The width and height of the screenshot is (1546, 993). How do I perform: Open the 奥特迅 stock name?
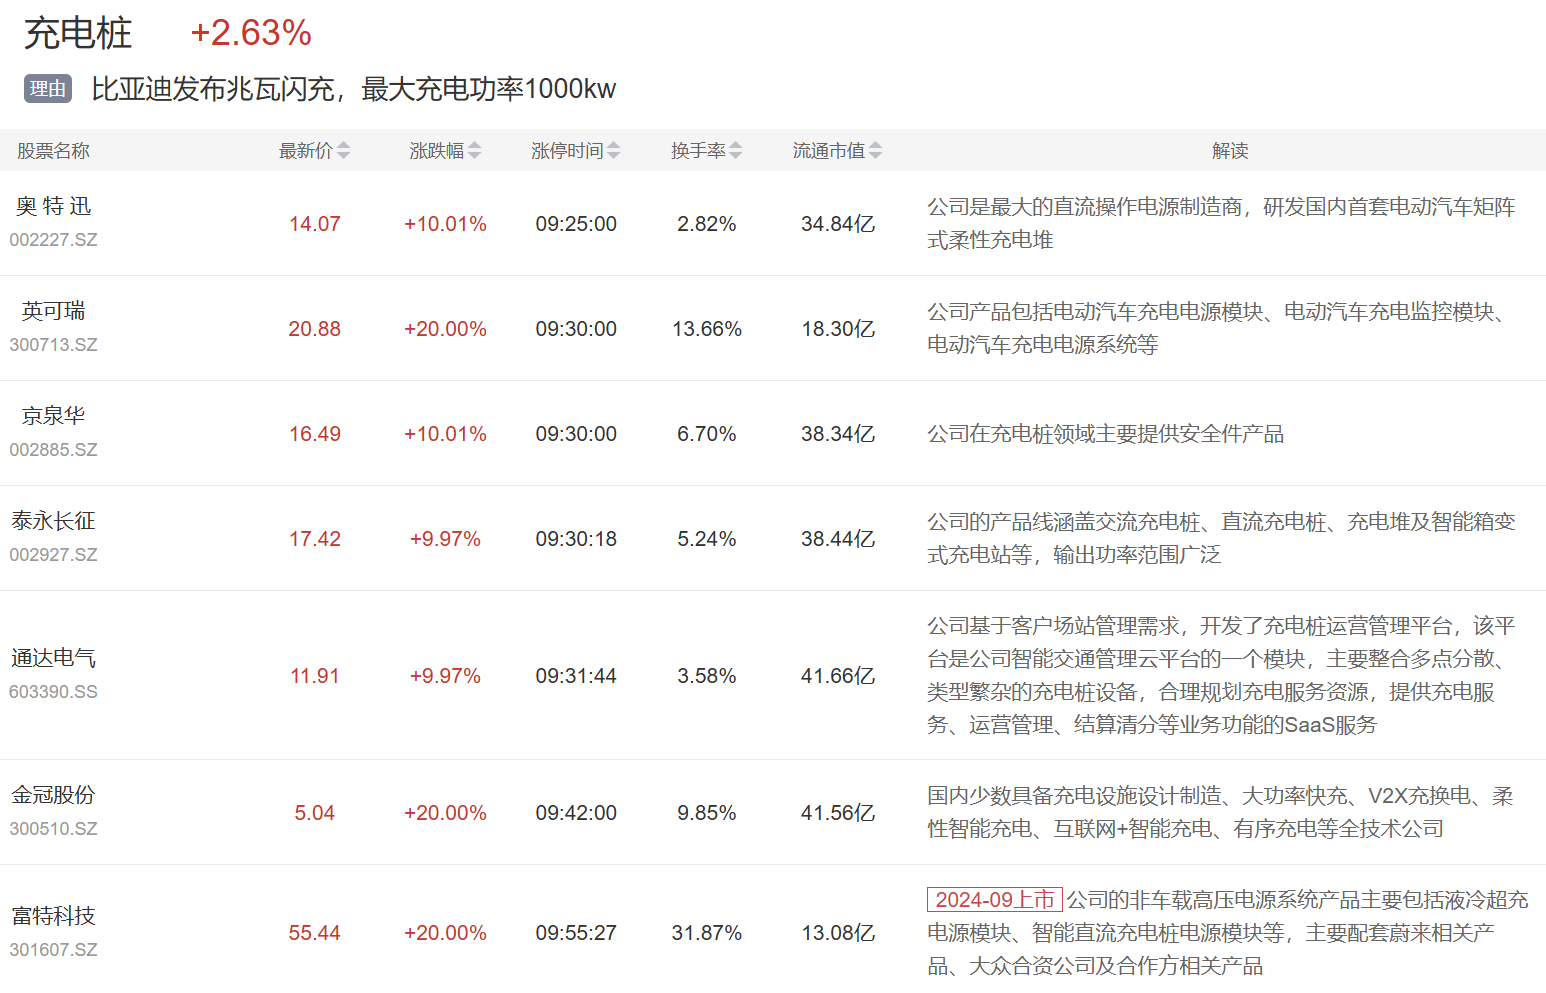pyautogui.click(x=53, y=206)
